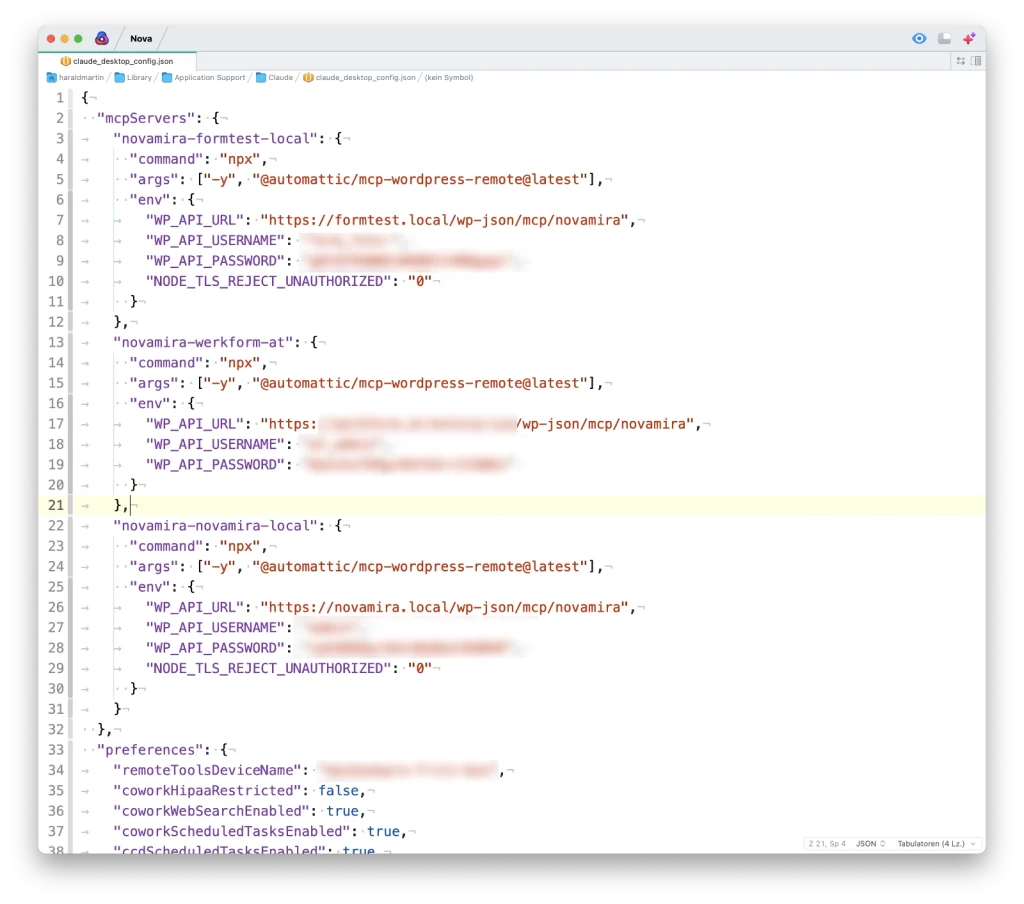Click line number 21 in the gutter

[56, 506]
